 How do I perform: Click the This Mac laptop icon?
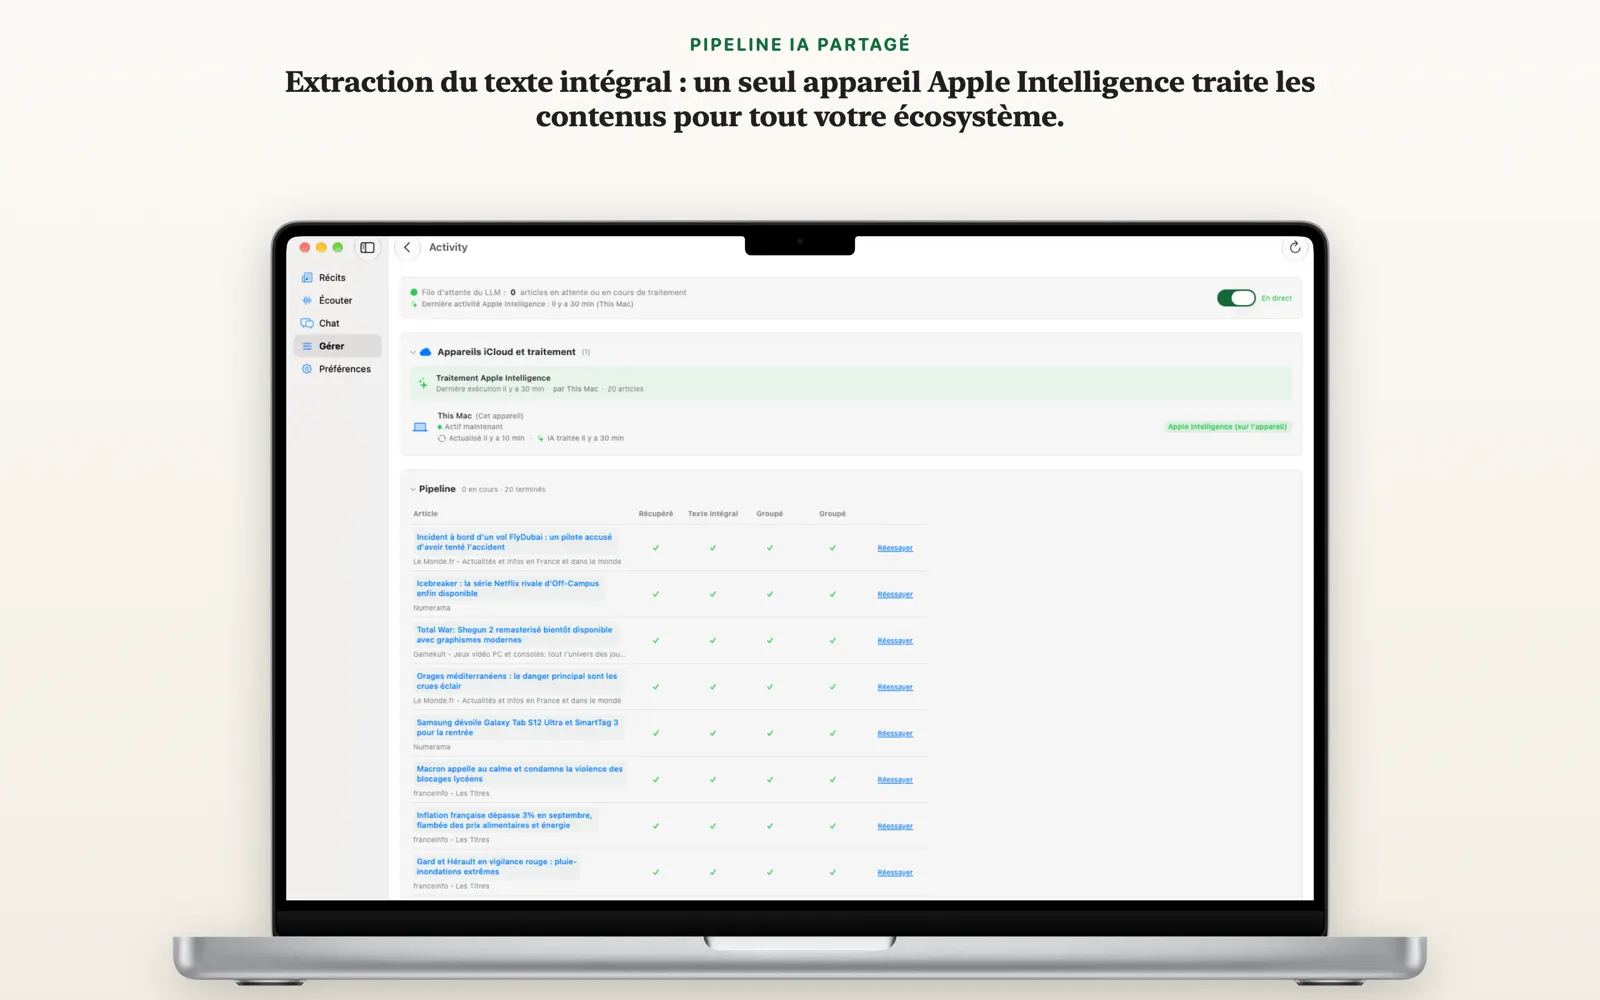point(420,427)
